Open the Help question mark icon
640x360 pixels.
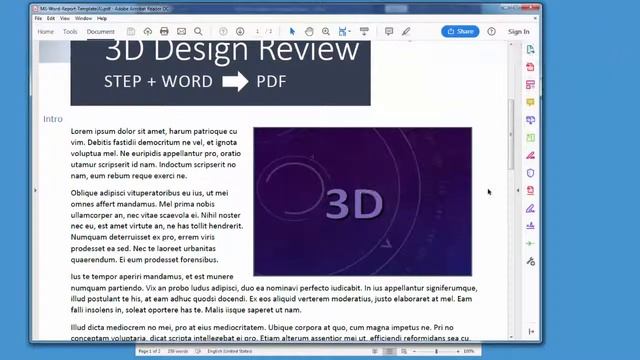[x=491, y=31]
